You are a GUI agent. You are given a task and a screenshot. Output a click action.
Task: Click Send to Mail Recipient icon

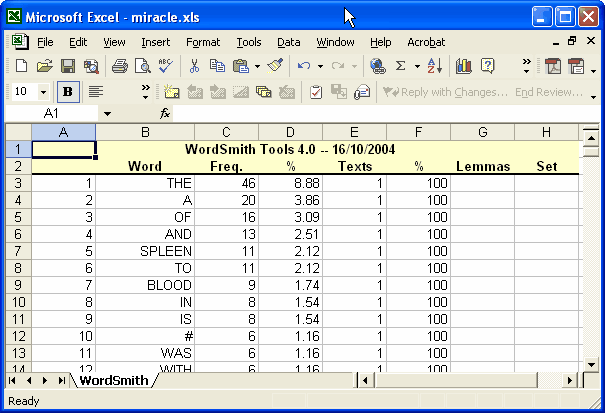(x=362, y=92)
